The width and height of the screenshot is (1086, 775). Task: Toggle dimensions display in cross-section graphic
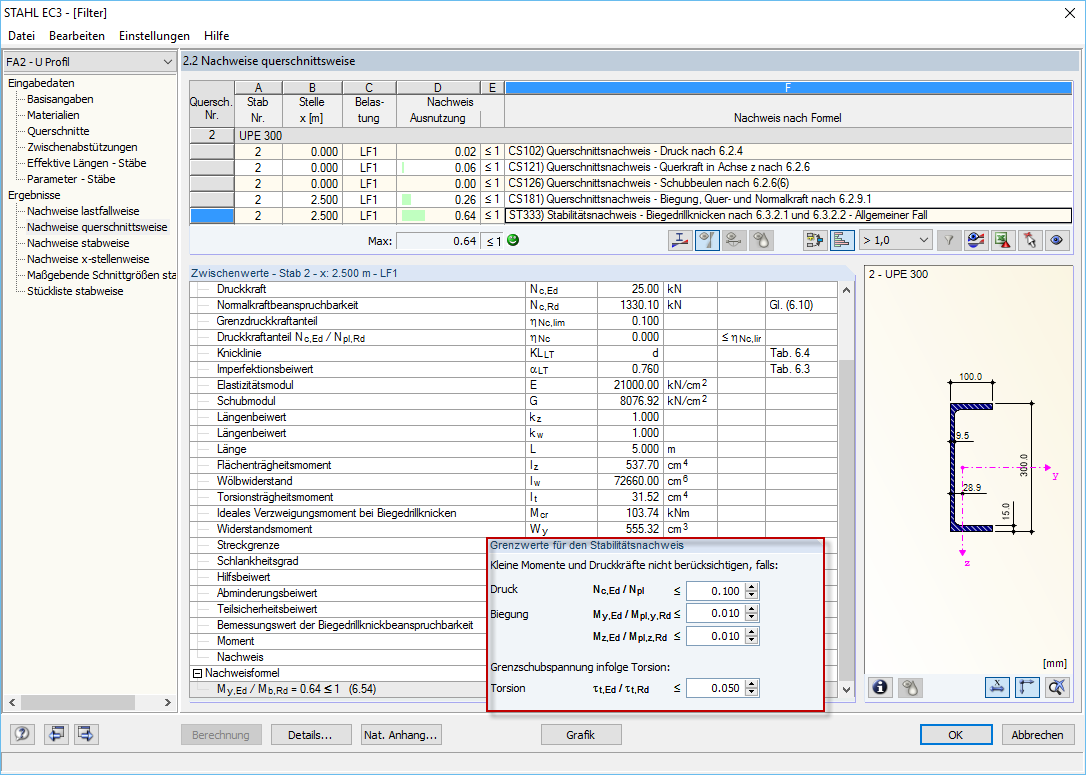pyautogui.click(x=997, y=687)
